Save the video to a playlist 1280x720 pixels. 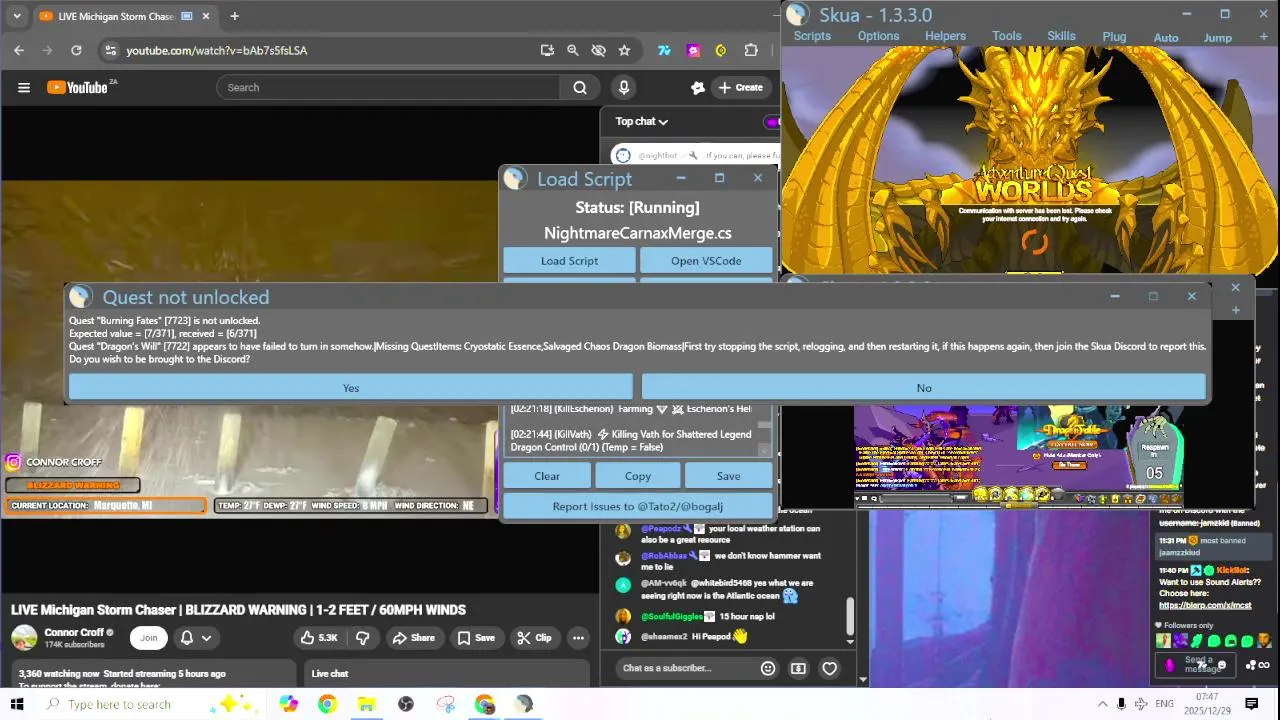[476, 638]
